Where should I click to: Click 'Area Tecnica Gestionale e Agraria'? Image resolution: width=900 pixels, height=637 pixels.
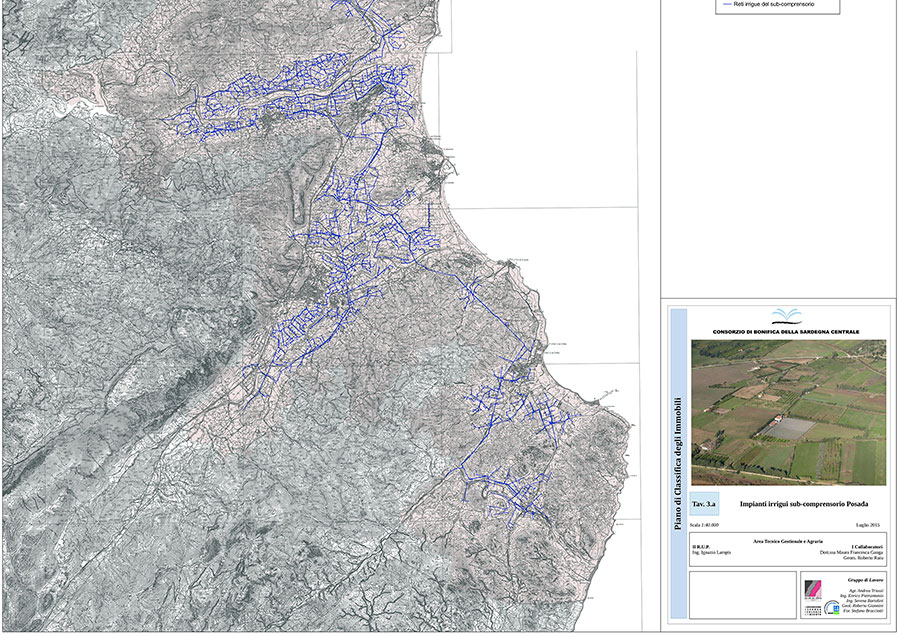788,541
